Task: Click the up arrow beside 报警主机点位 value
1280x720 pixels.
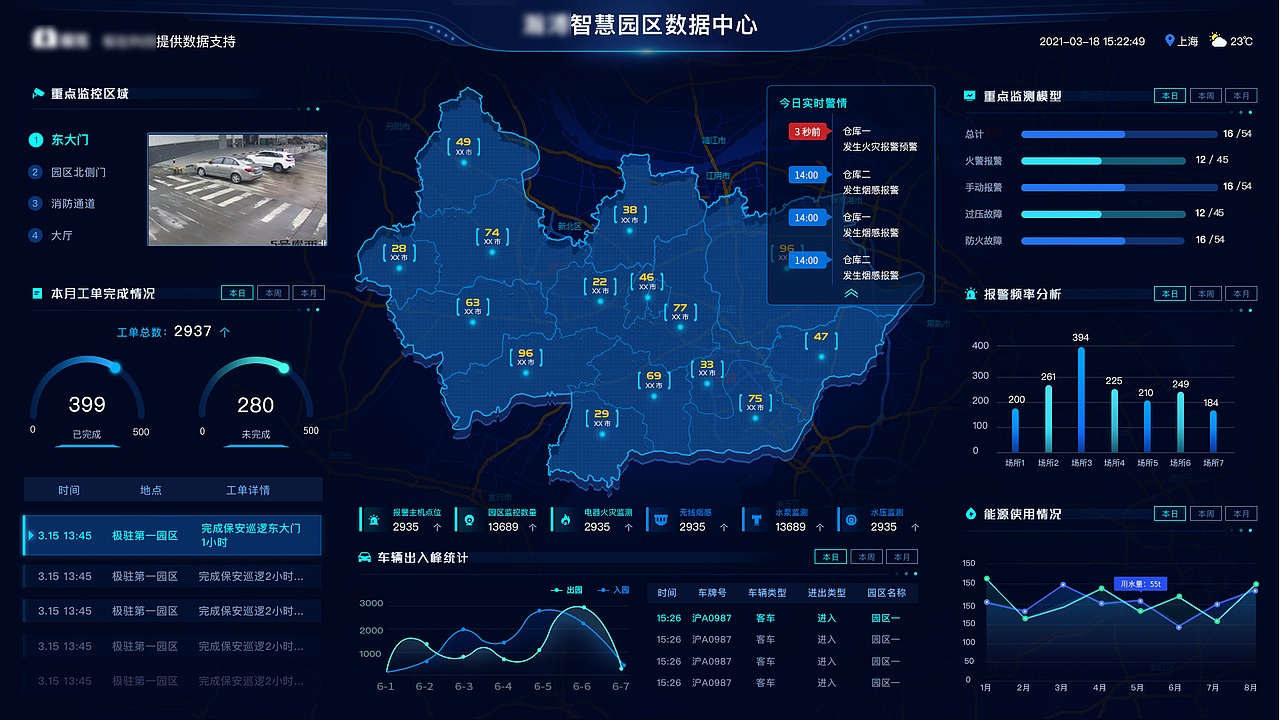Action: tap(437, 527)
